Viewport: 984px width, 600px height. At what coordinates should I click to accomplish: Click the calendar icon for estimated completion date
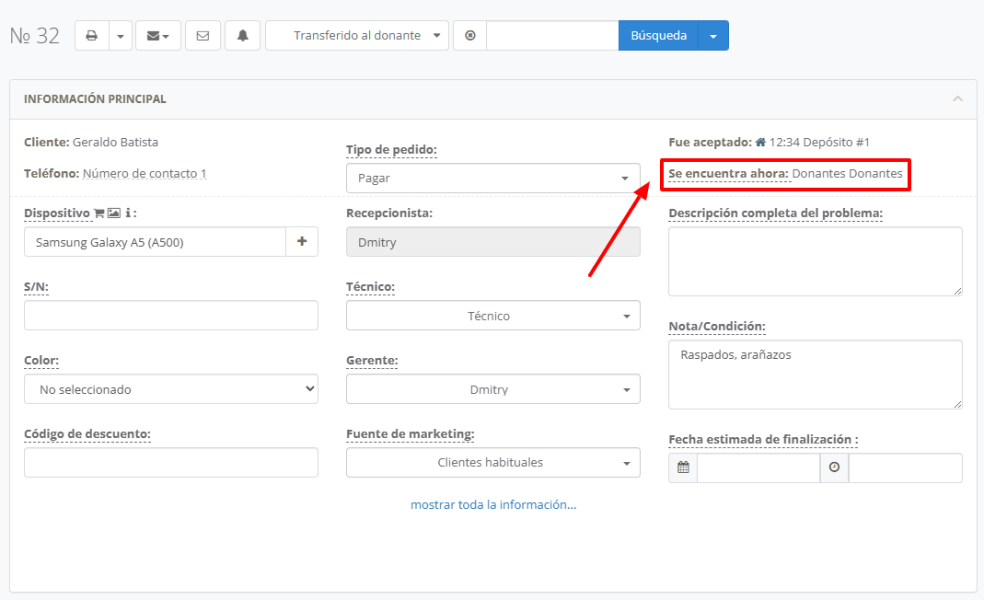click(682, 467)
